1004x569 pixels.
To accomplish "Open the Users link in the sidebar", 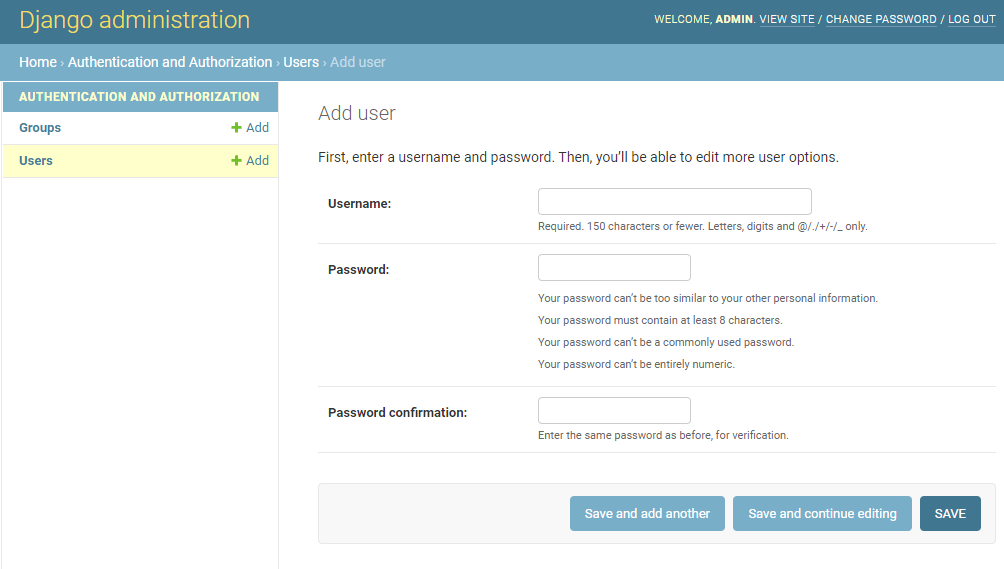I will click(x=36, y=161).
